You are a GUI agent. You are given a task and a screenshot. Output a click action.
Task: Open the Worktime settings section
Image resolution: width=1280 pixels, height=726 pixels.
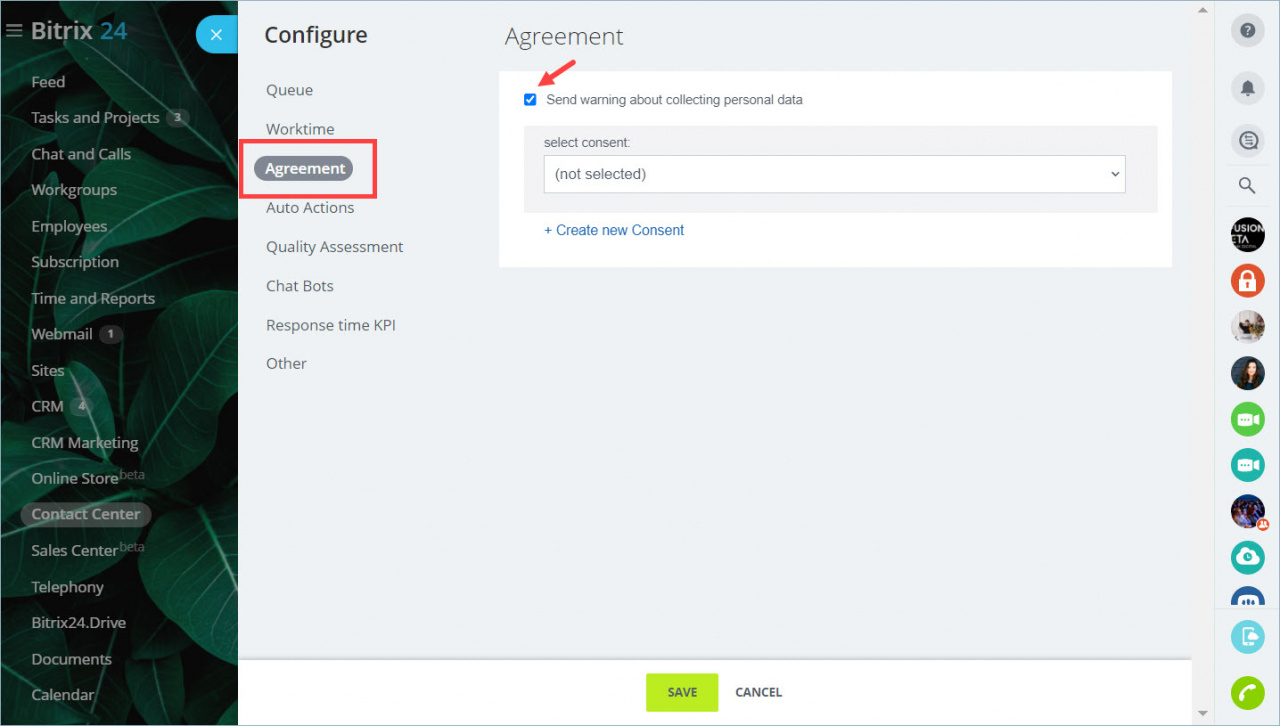pyautogui.click(x=300, y=129)
